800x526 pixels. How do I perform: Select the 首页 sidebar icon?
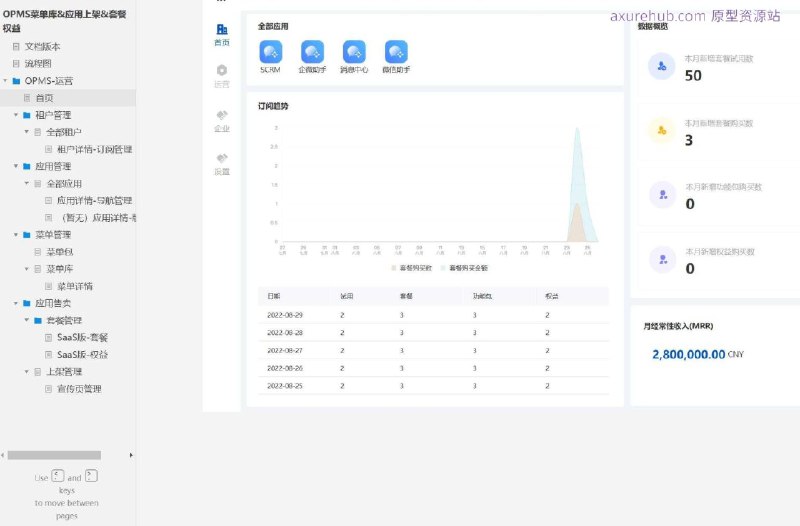coord(222,30)
